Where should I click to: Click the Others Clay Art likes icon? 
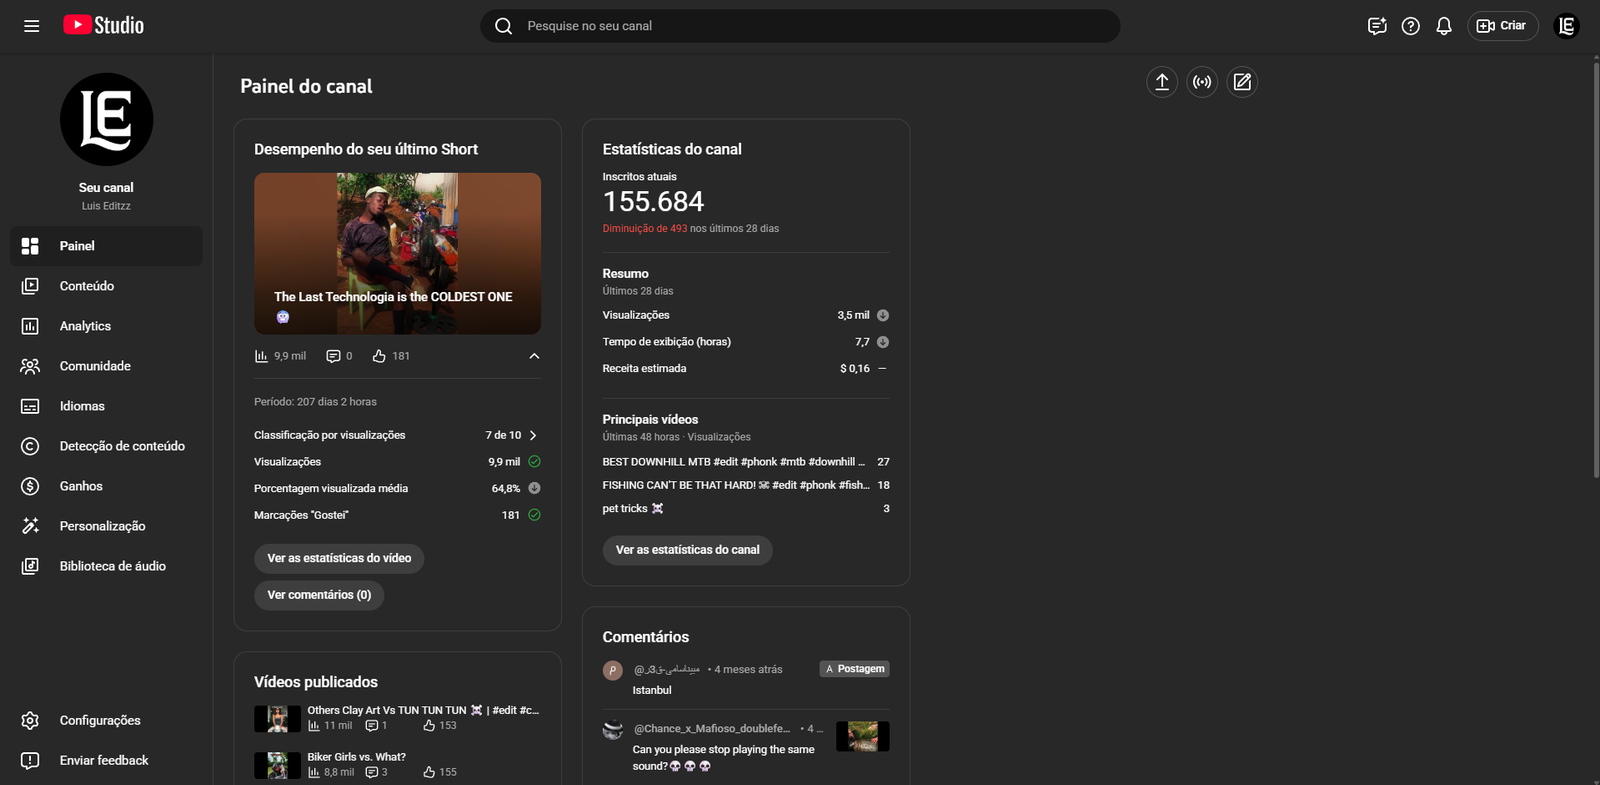tap(429, 726)
